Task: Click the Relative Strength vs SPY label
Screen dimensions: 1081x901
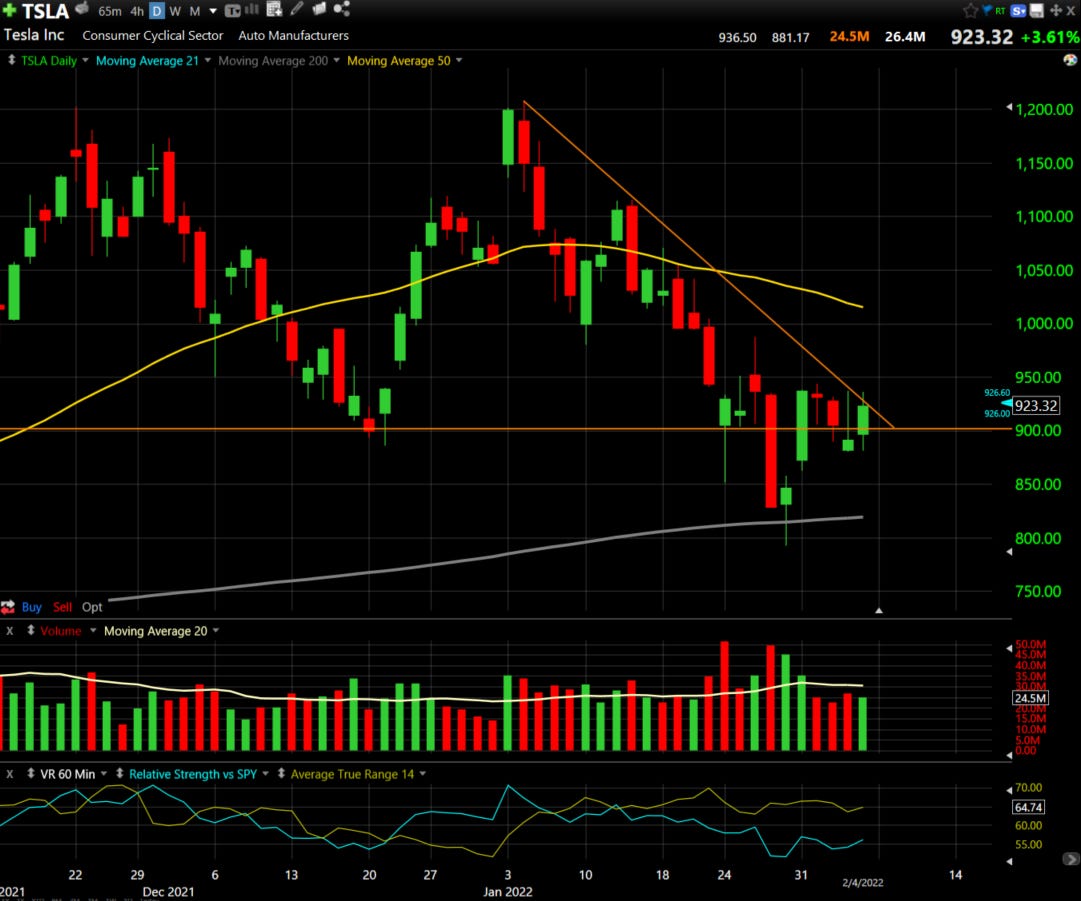Action: [x=193, y=774]
